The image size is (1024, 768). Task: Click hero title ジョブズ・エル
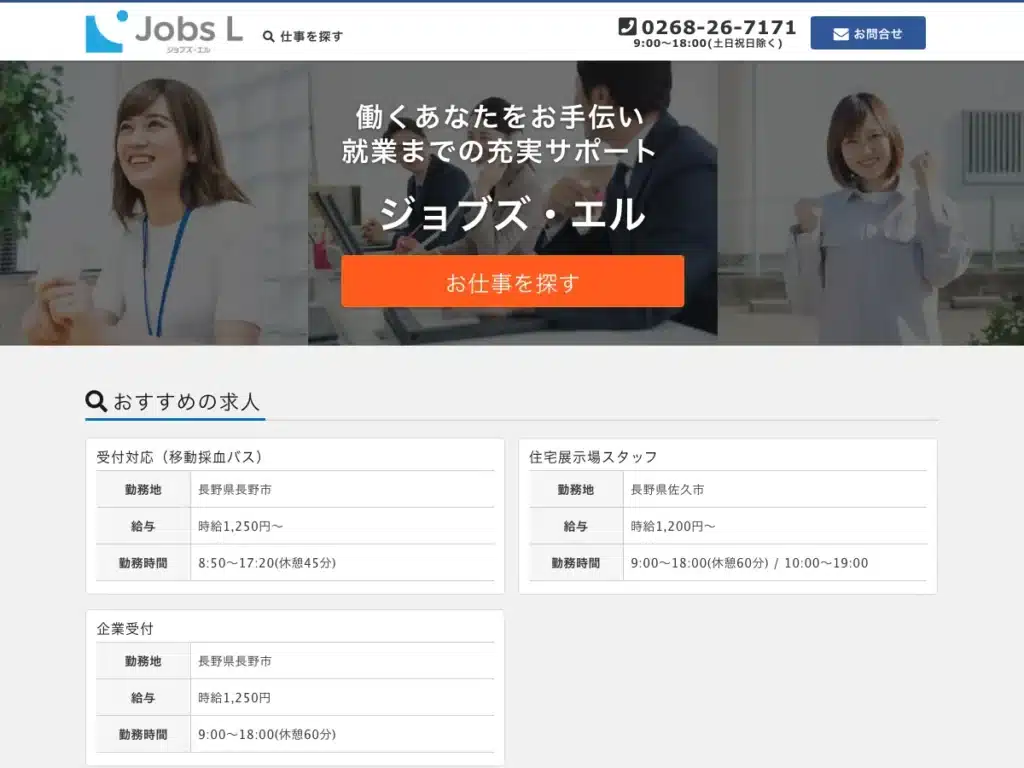(x=513, y=214)
